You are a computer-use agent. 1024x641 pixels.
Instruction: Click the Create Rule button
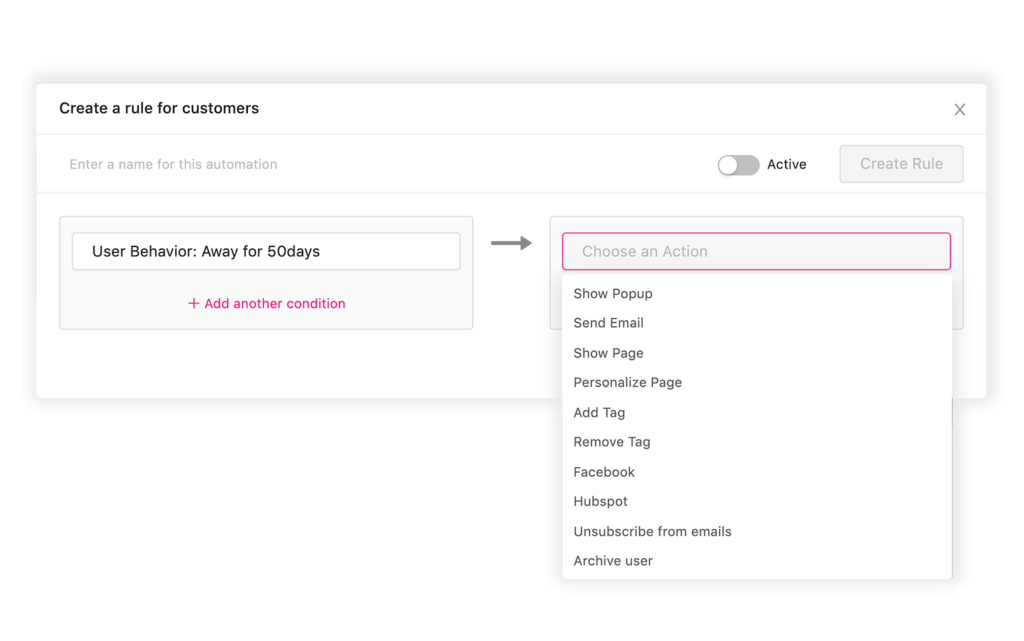[899, 164]
